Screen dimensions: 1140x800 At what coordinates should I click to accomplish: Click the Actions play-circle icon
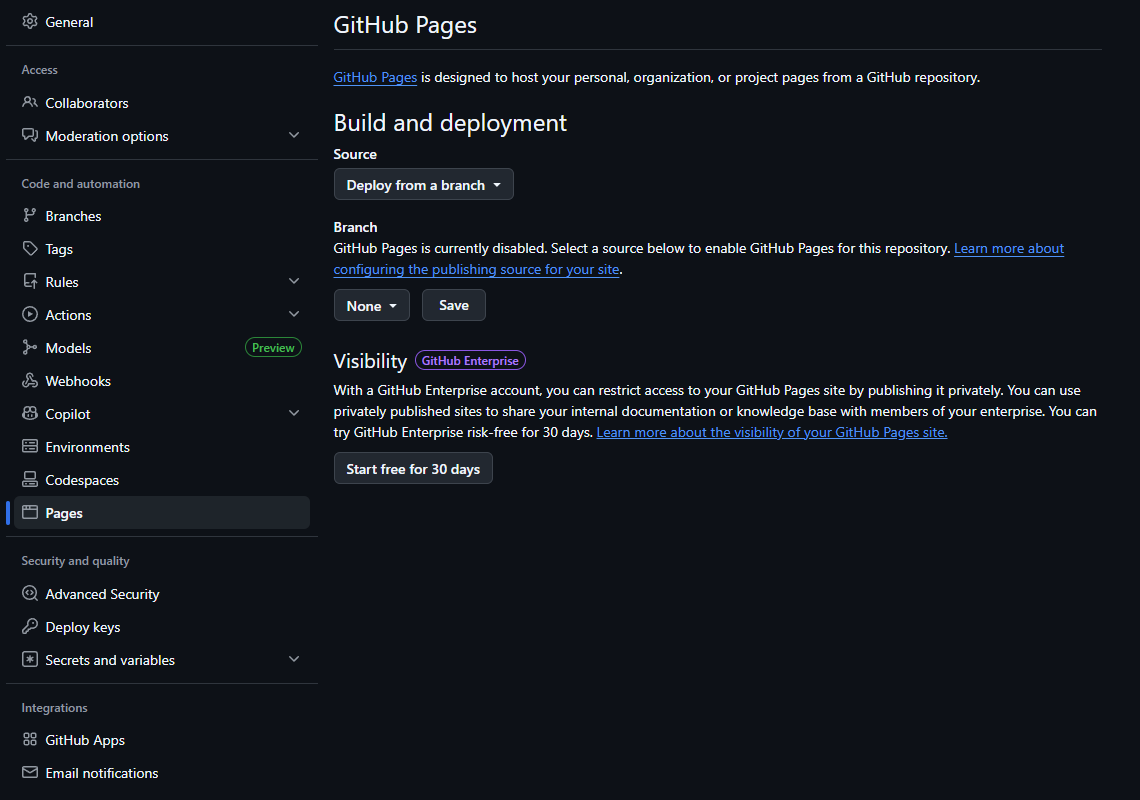coord(30,314)
